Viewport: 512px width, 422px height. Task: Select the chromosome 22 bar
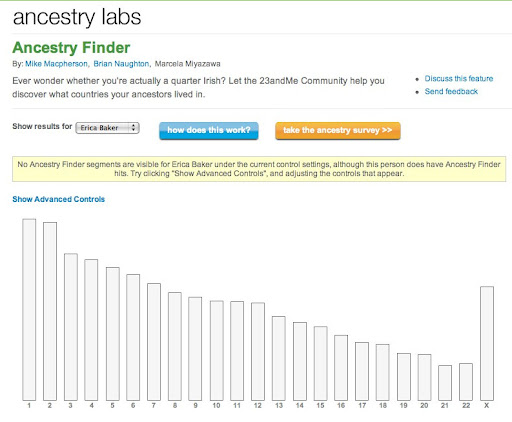point(466,382)
